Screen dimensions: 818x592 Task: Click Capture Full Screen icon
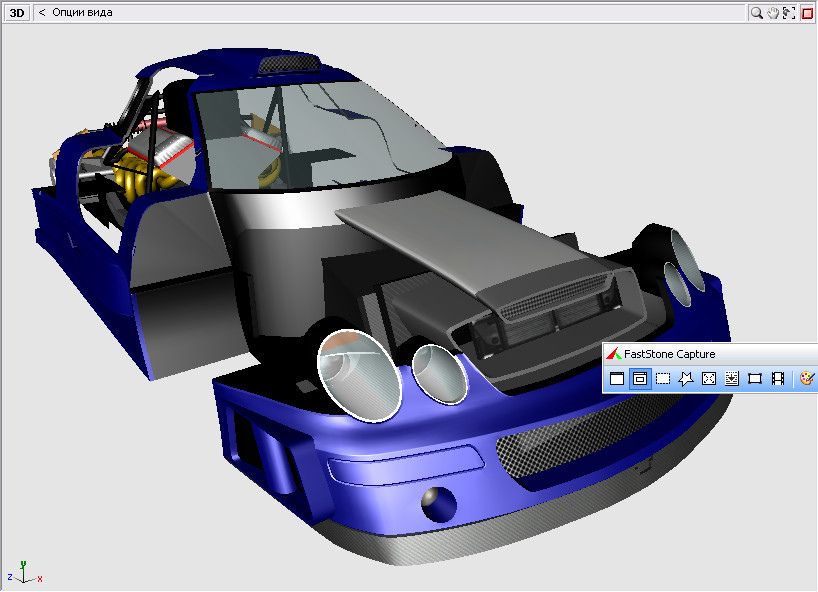pyautogui.click(x=709, y=379)
